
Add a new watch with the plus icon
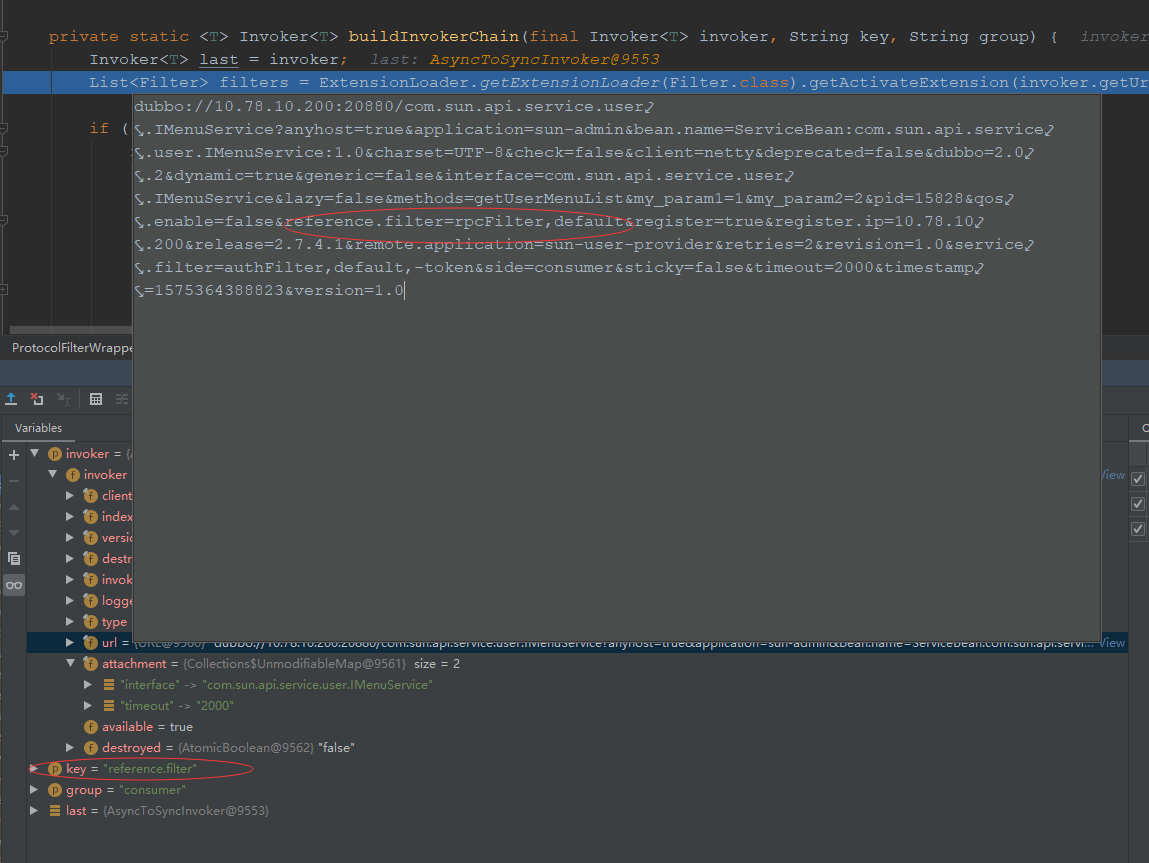click(x=13, y=453)
